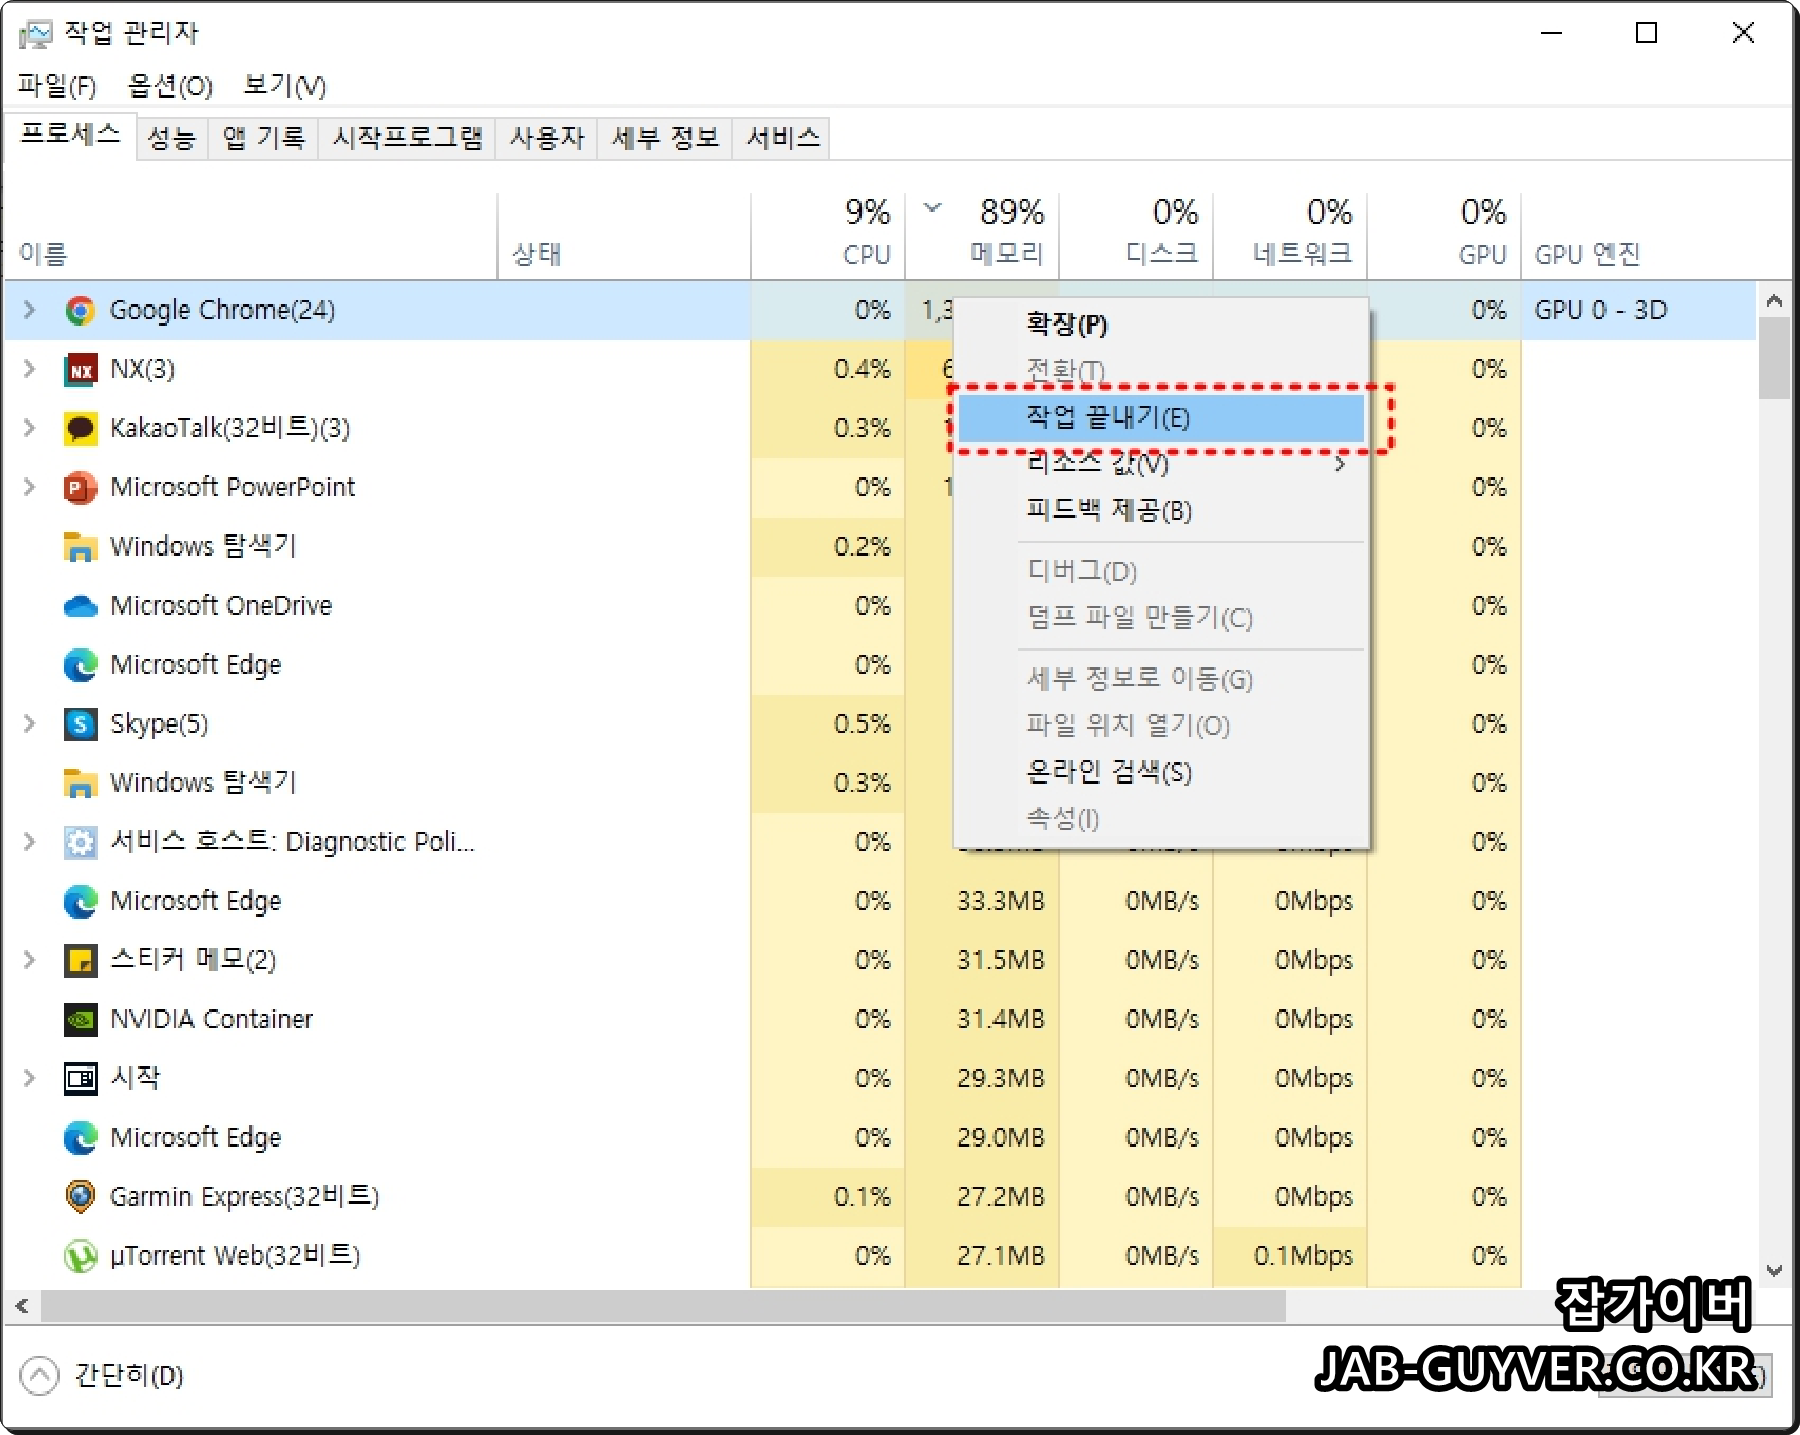Expand the KakaoTalk(32비트)(3) group
The width and height of the screenshot is (1800, 1435).
point(29,428)
